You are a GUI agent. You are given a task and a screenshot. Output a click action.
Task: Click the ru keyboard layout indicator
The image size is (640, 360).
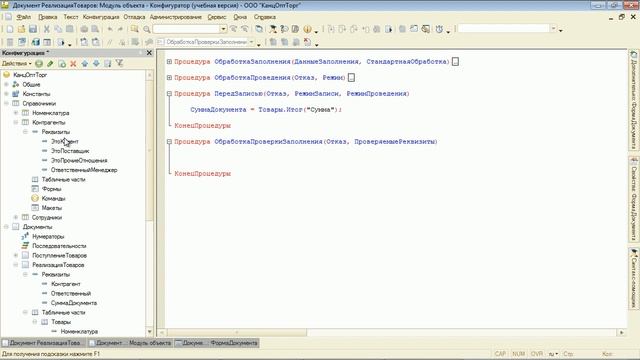click(553, 354)
